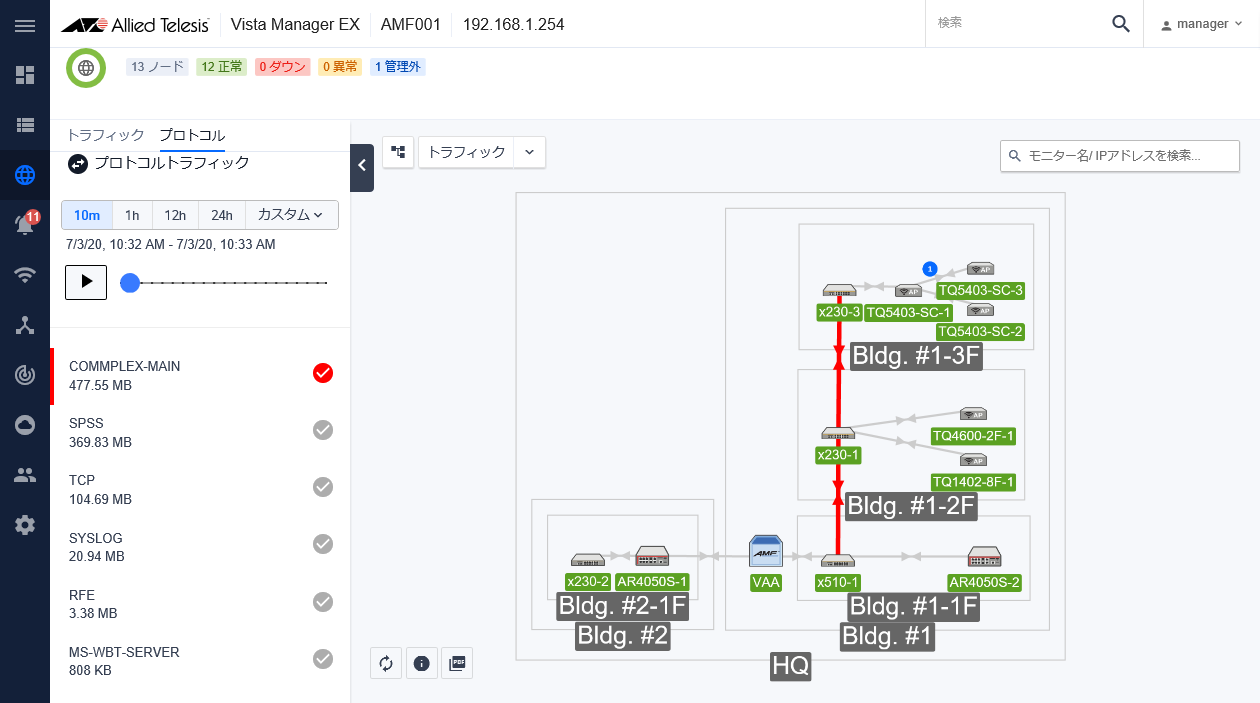Select the x510-1 switch node
This screenshot has height=703, width=1260.
838,561
